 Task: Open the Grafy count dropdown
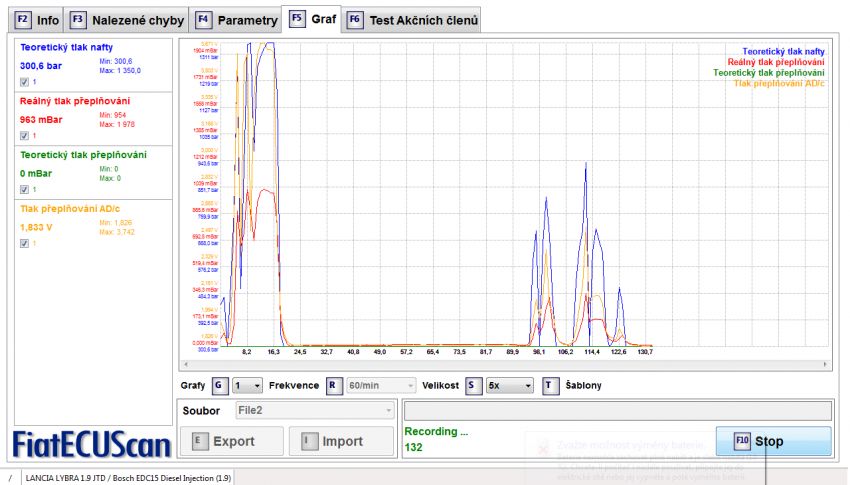pos(247,385)
